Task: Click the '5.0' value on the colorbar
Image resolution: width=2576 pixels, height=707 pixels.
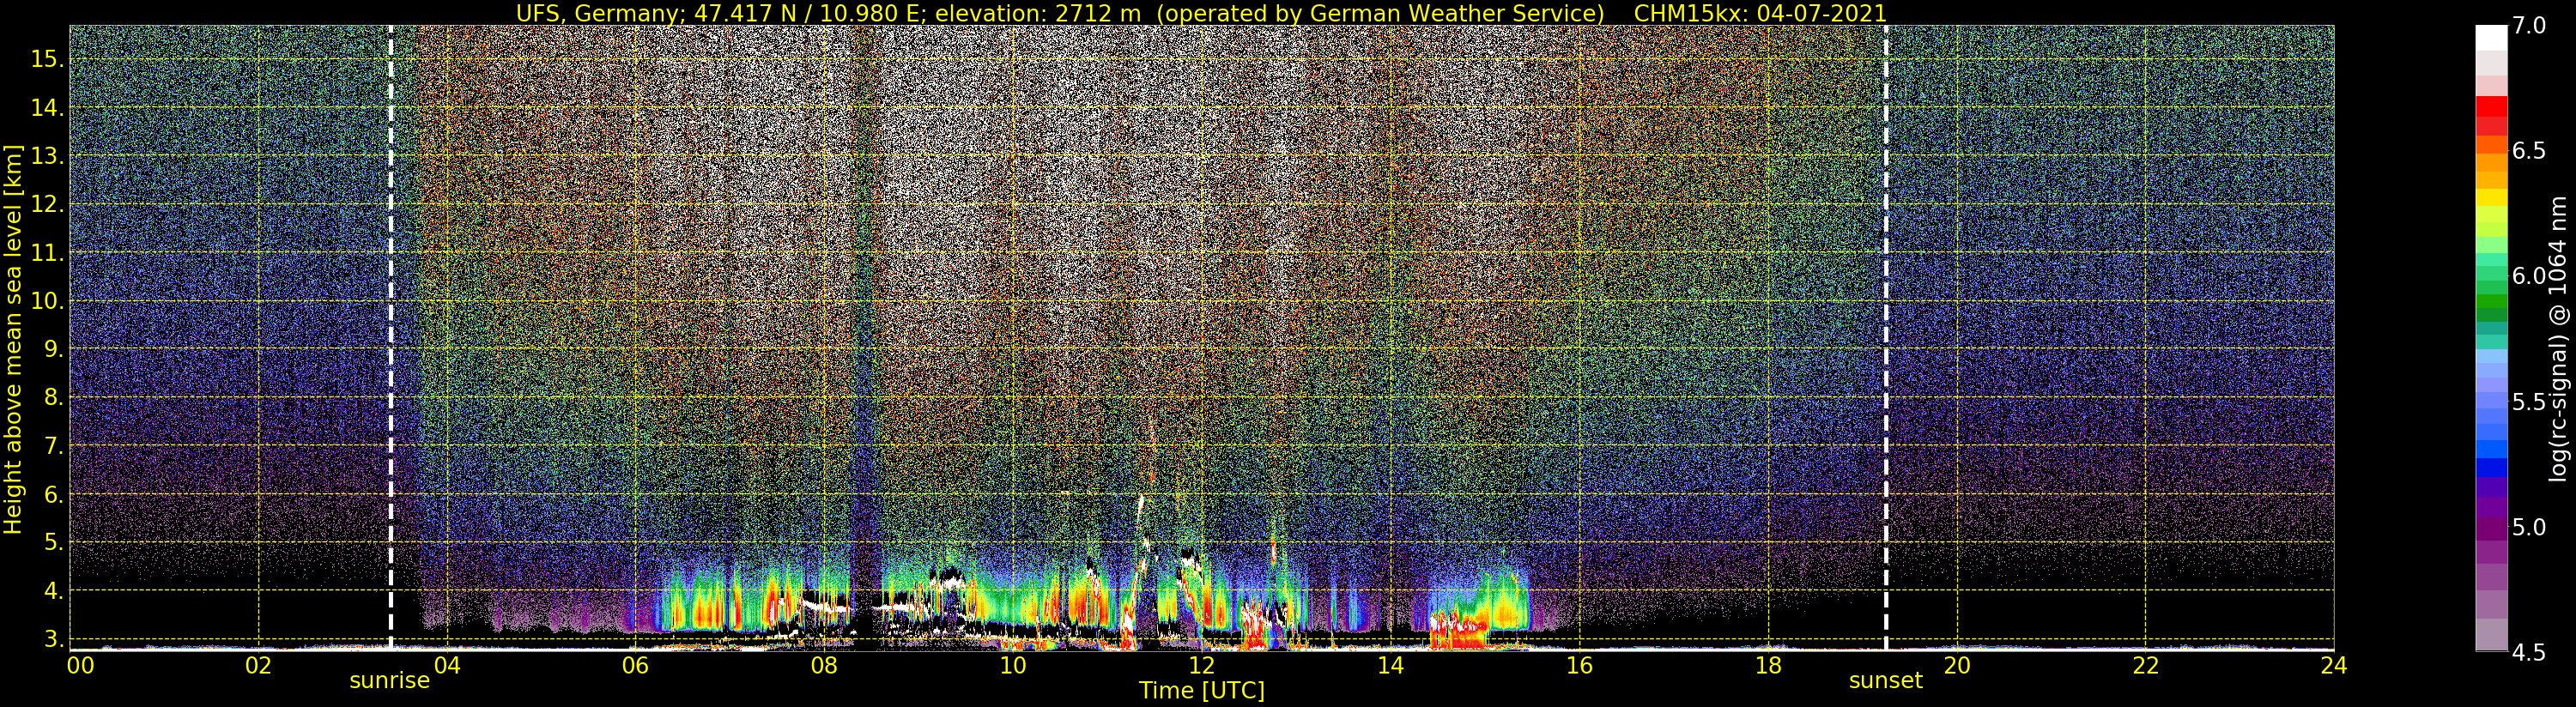Action: point(2529,527)
